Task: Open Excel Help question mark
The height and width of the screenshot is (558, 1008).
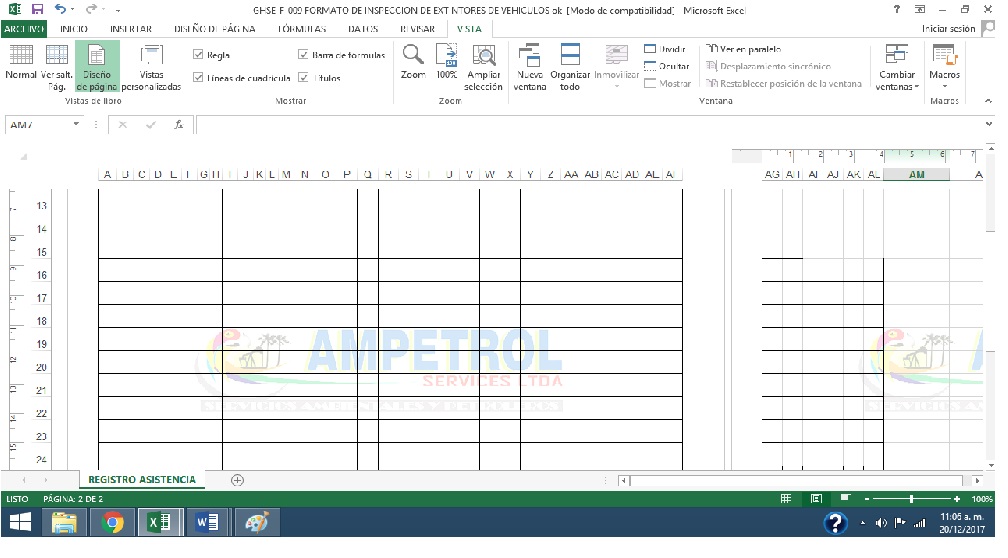Action: (897, 10)
